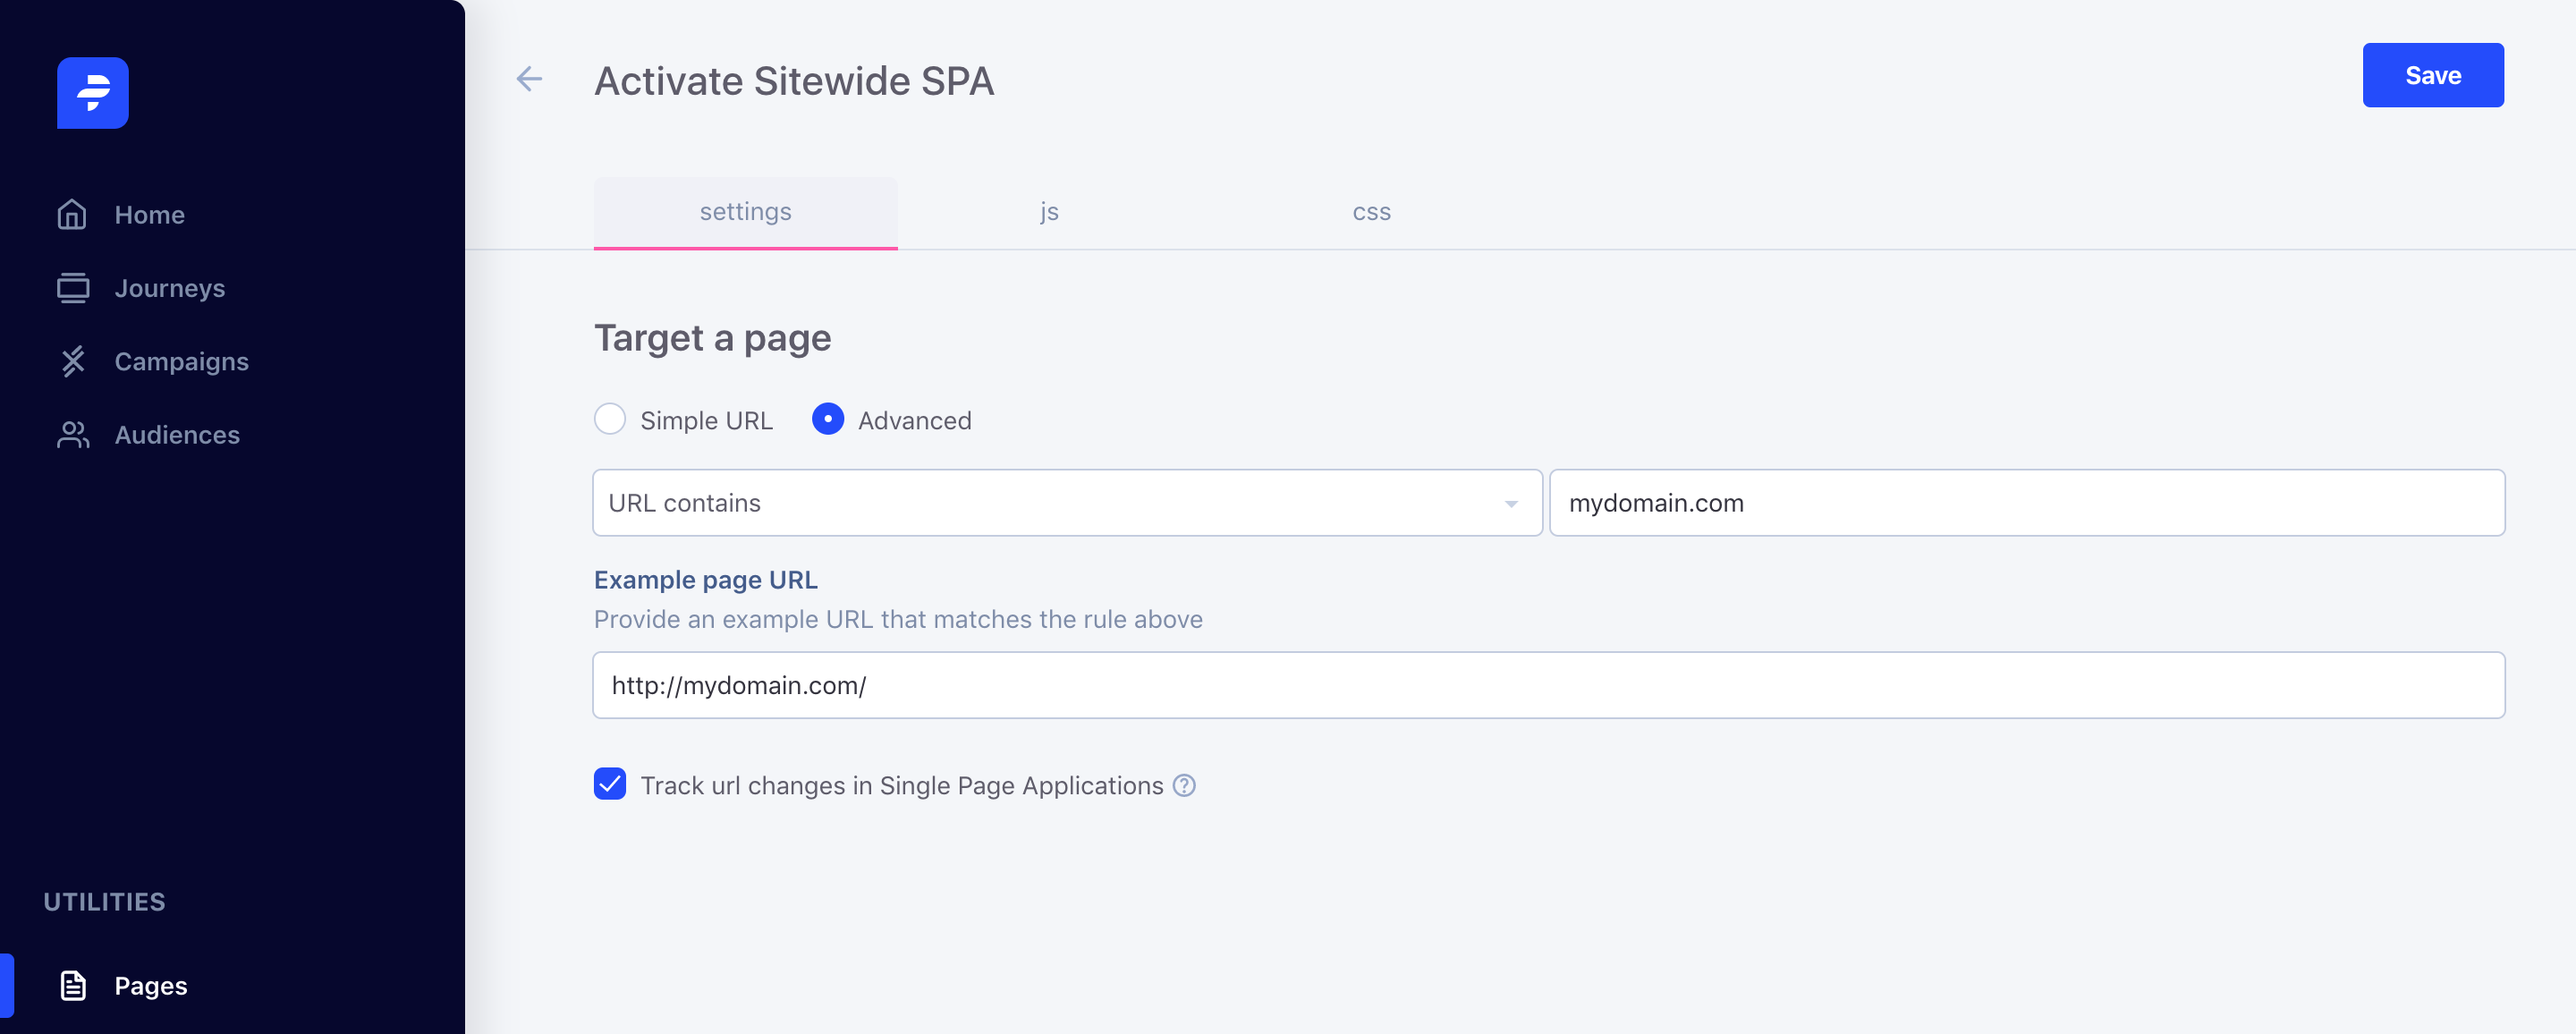This screenshot has width=2576, height=1034.
Task: Click the Home house icon
Action: pos(72,214)
